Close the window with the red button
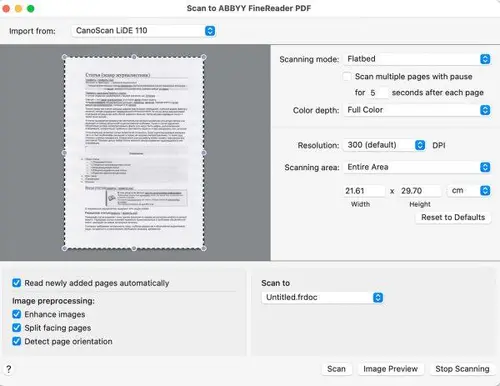 click(6, 8)
